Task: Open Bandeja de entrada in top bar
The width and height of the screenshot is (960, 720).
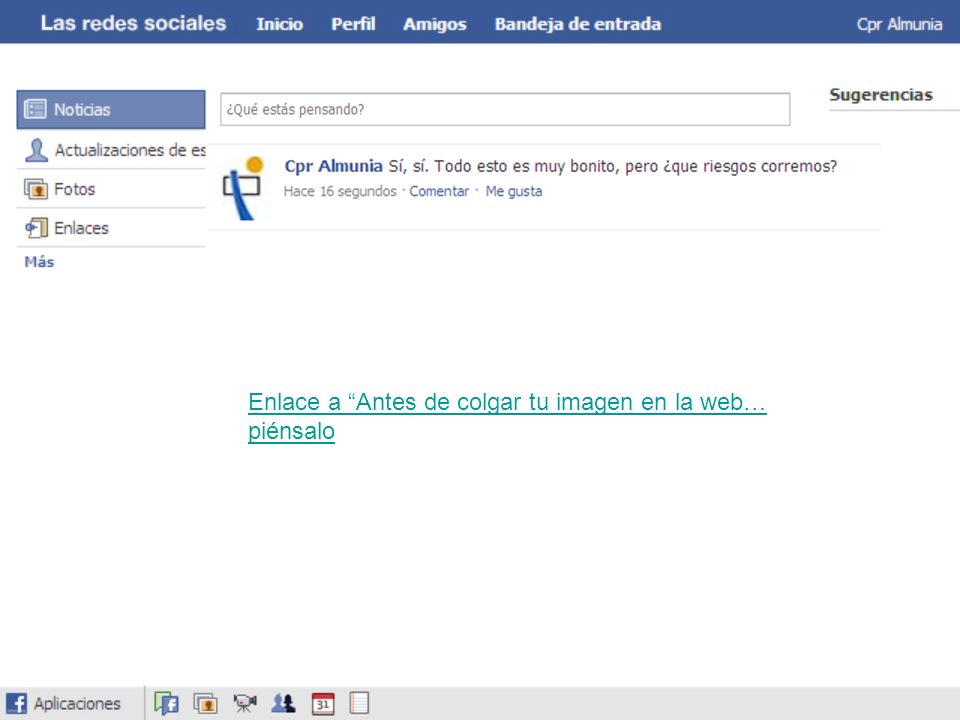Action: pyautogui.click(x=578, y=24)
